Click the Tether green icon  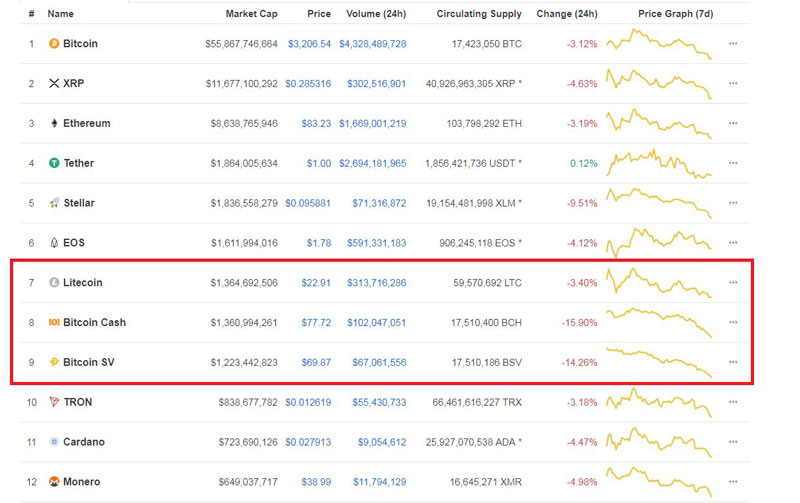(x=54, y=163)
